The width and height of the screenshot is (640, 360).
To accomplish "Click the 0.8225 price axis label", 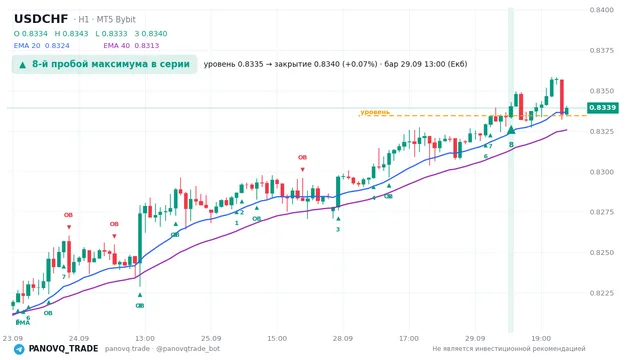I will tap(601, 293).
